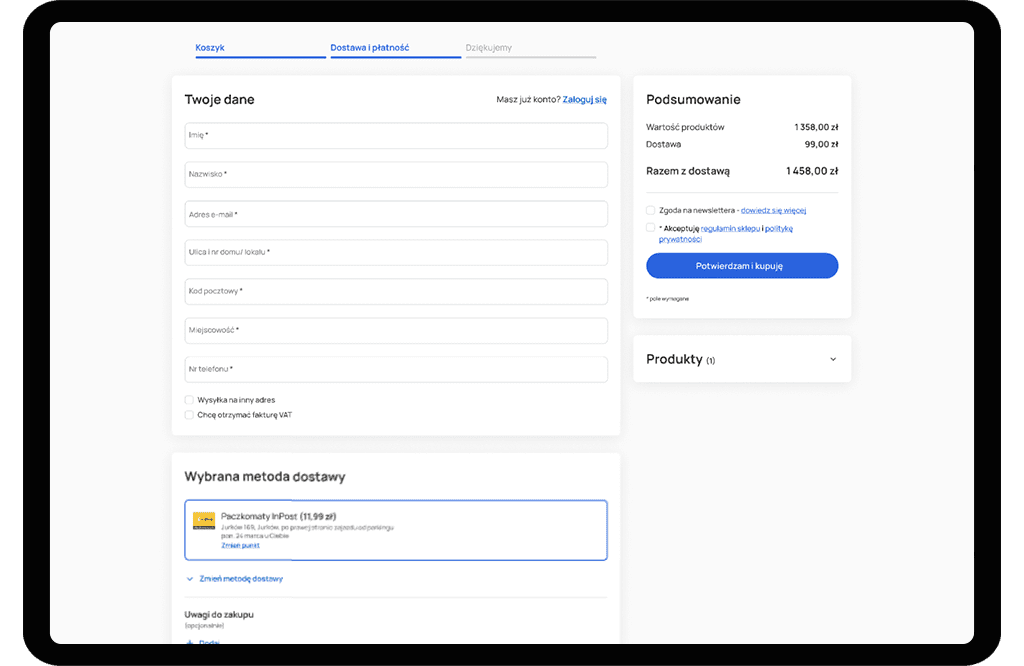Click into the Adres e-mail field
Image resolution: width=1024 pixels, height=666 pixels.
coord(396,214)
